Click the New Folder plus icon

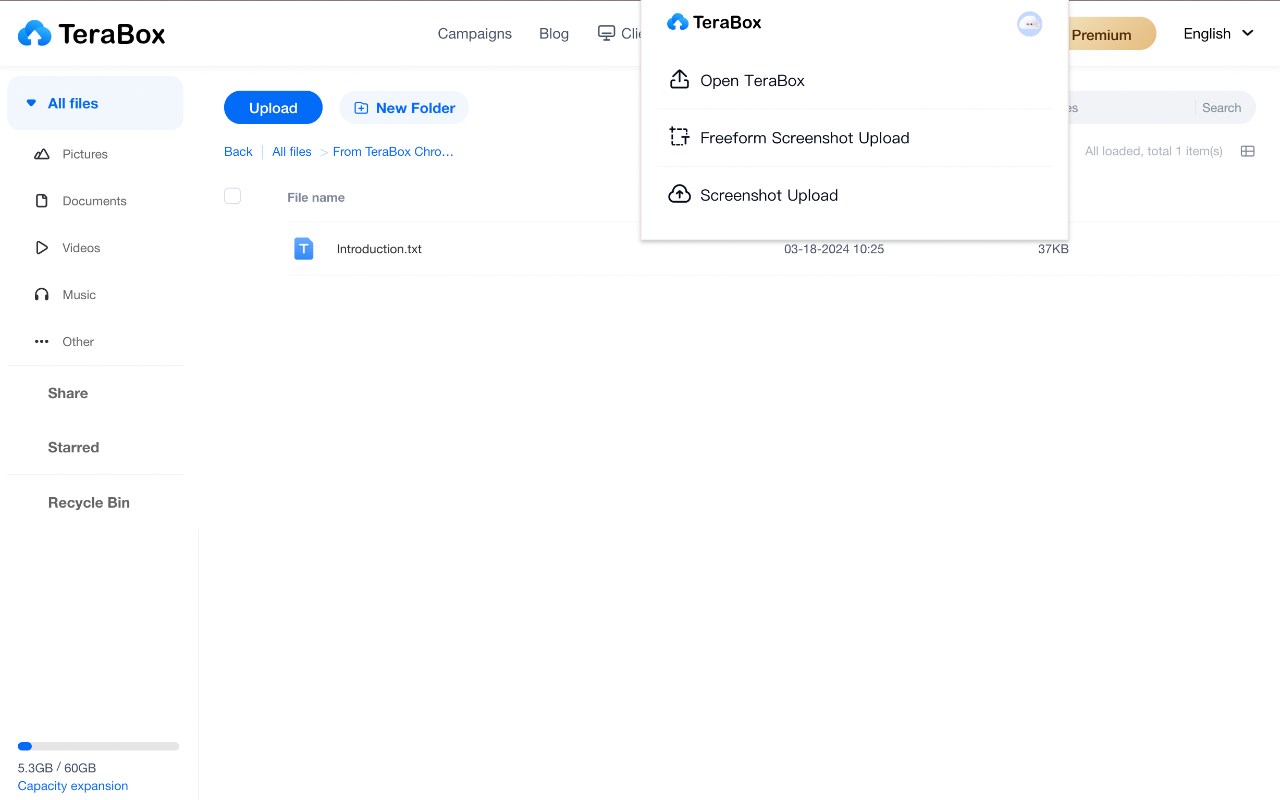(361, 108)
